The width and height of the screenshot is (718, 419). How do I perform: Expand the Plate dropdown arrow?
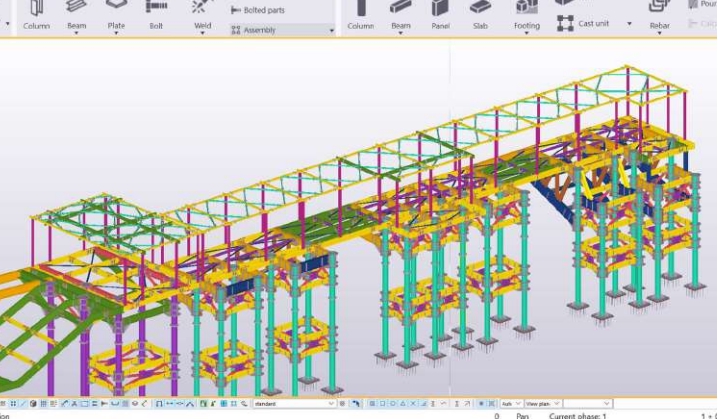click(116, 33)
